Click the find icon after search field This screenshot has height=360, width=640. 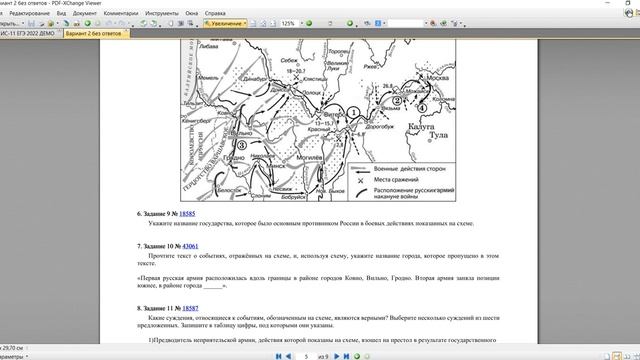(433, 24)
